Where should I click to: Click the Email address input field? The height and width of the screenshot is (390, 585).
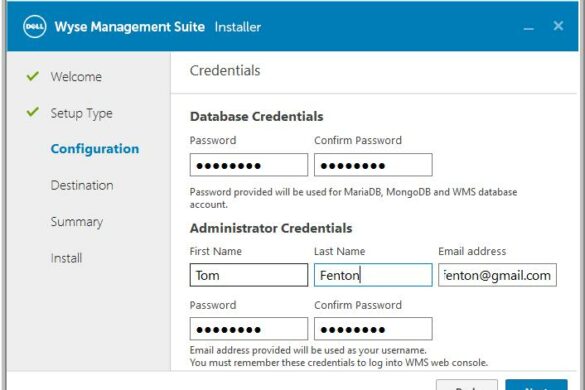tap(497, 275)
